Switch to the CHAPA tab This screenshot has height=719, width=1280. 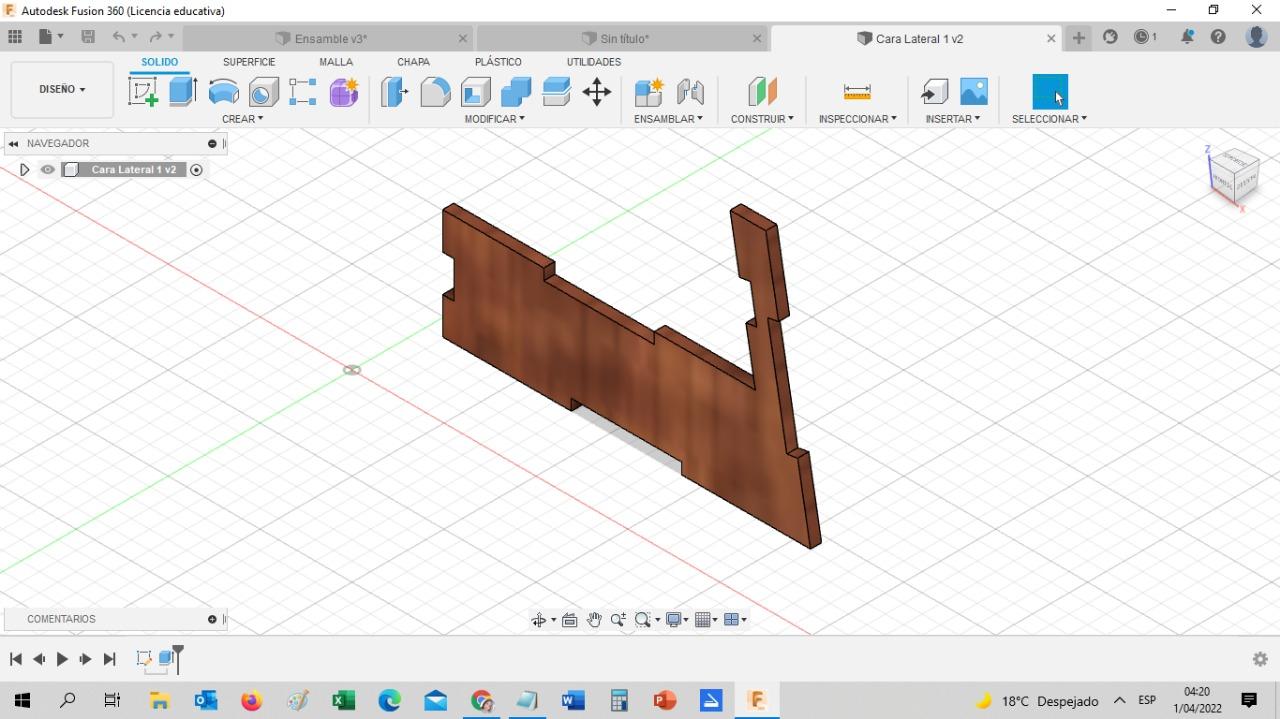(413, 62)
